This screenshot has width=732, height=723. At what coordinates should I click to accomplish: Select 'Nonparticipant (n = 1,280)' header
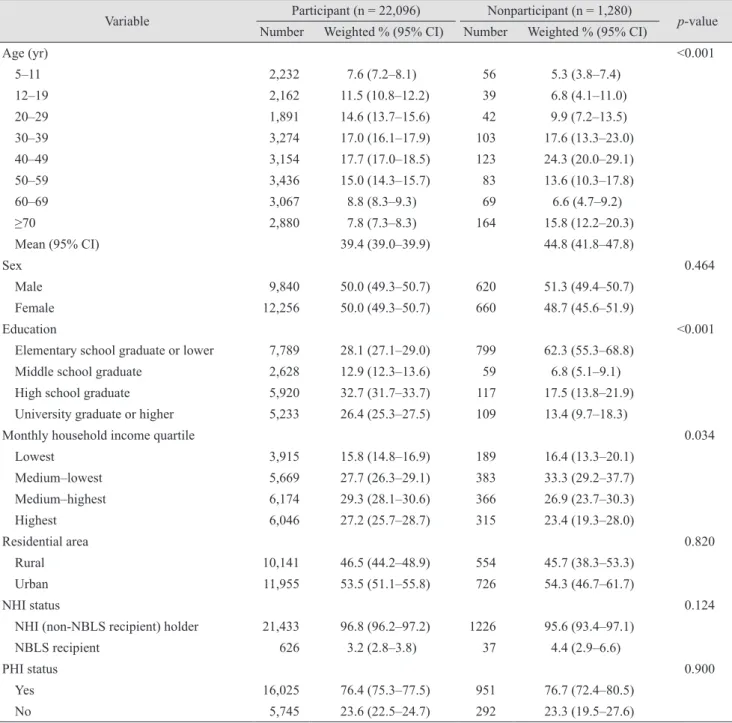pyautogui.click(x=559, y=10)
